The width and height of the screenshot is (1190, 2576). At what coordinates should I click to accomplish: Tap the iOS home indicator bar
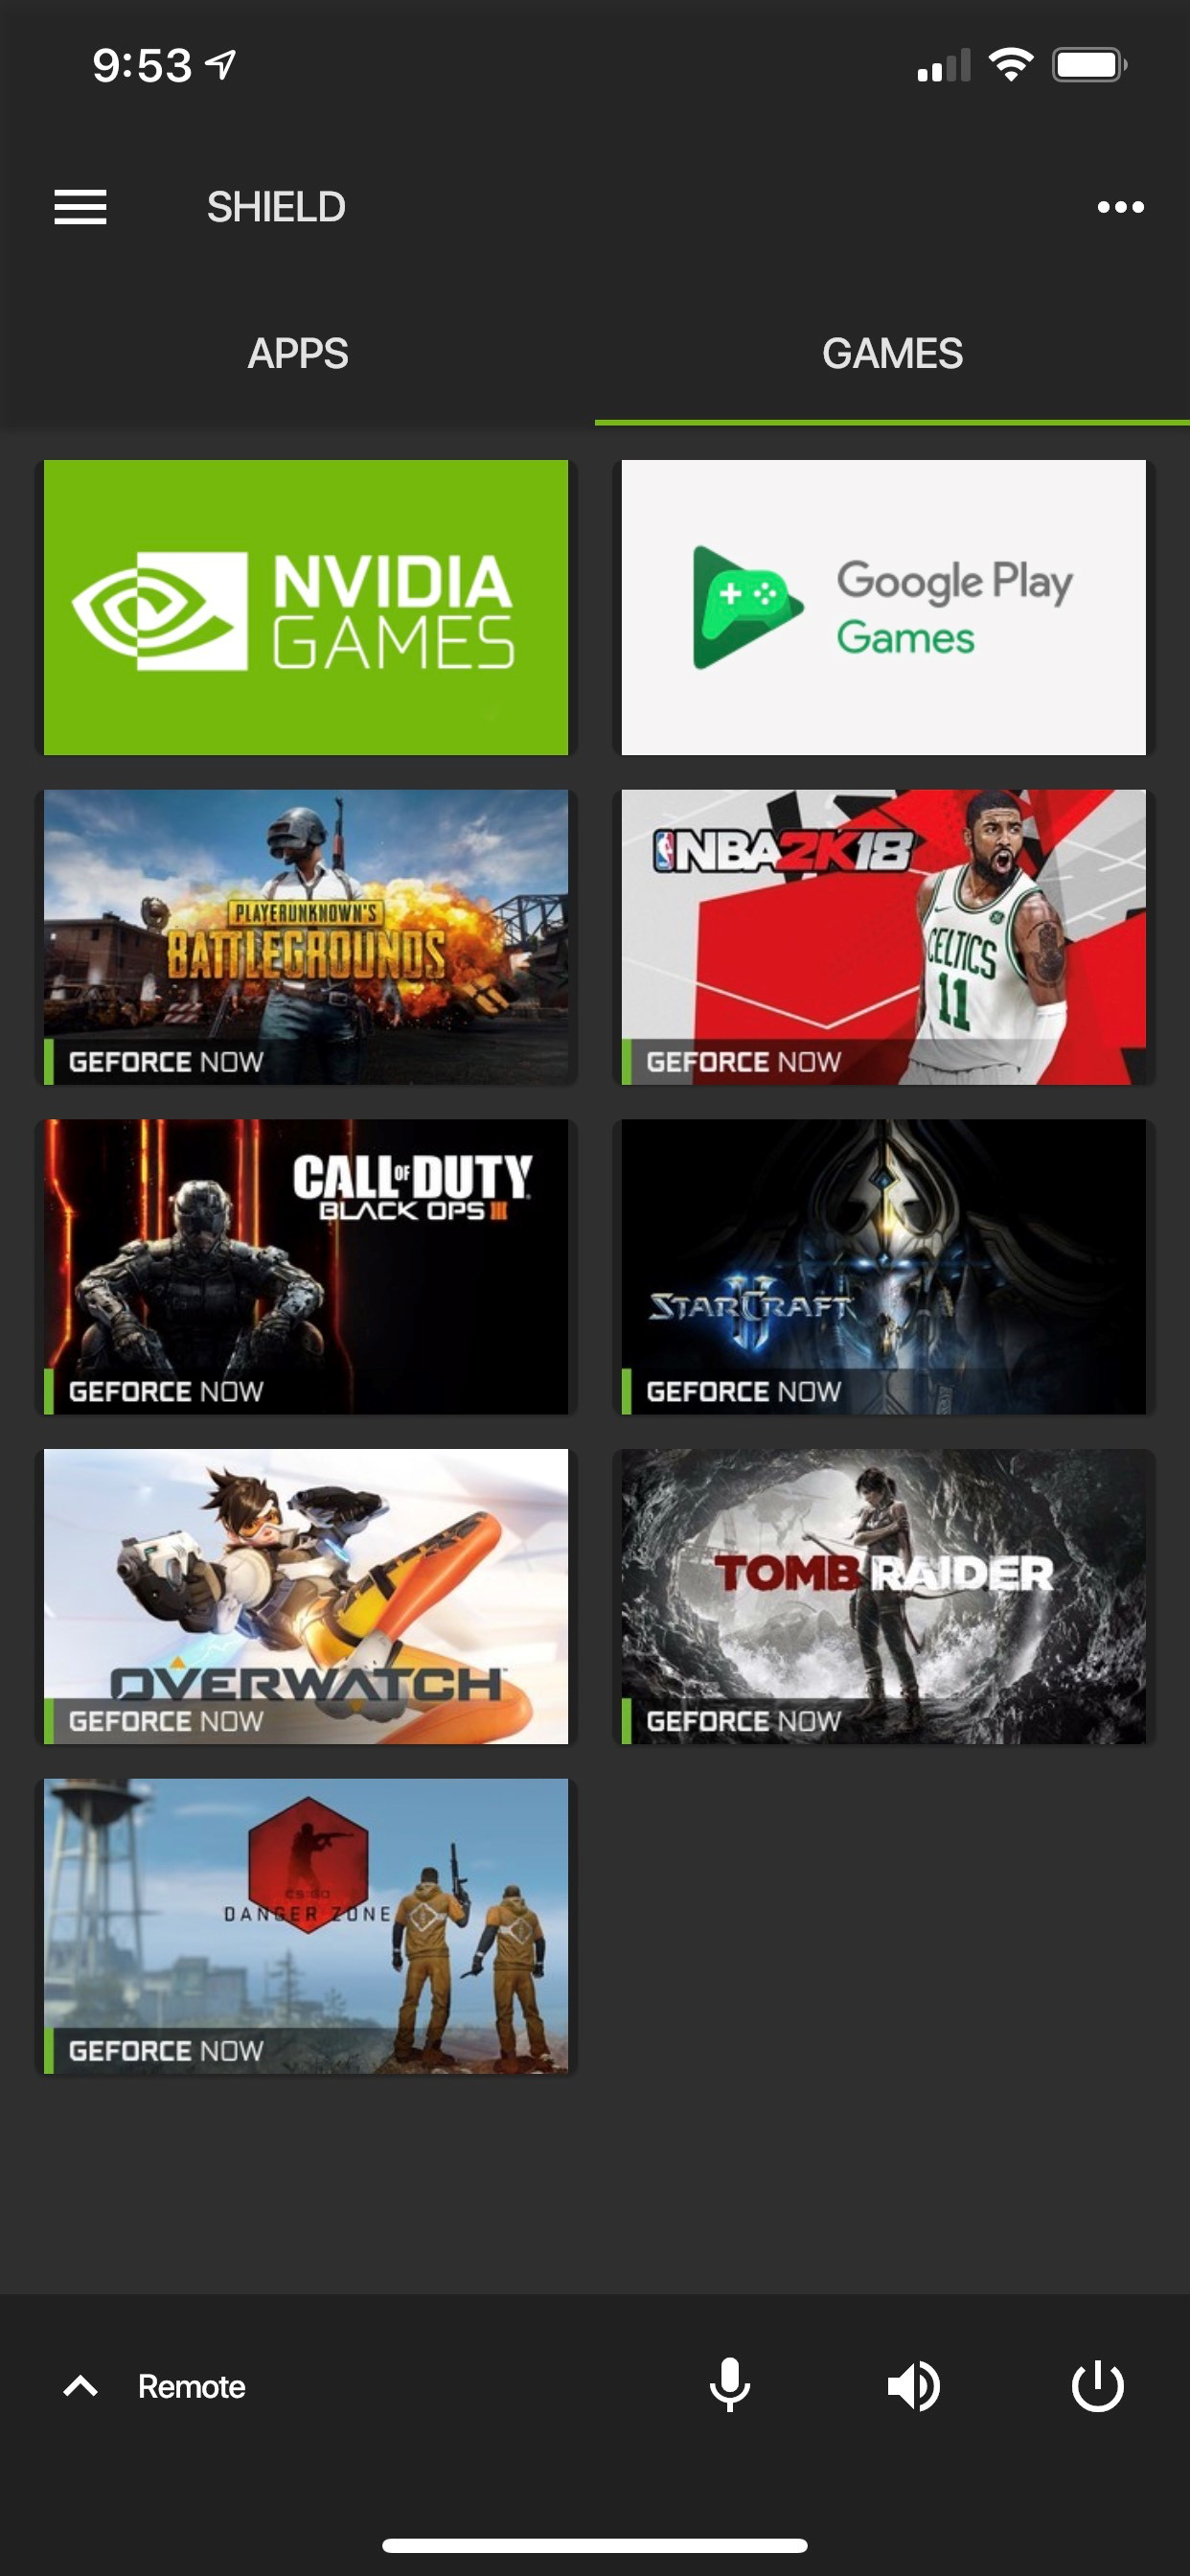coord(595,2545)
